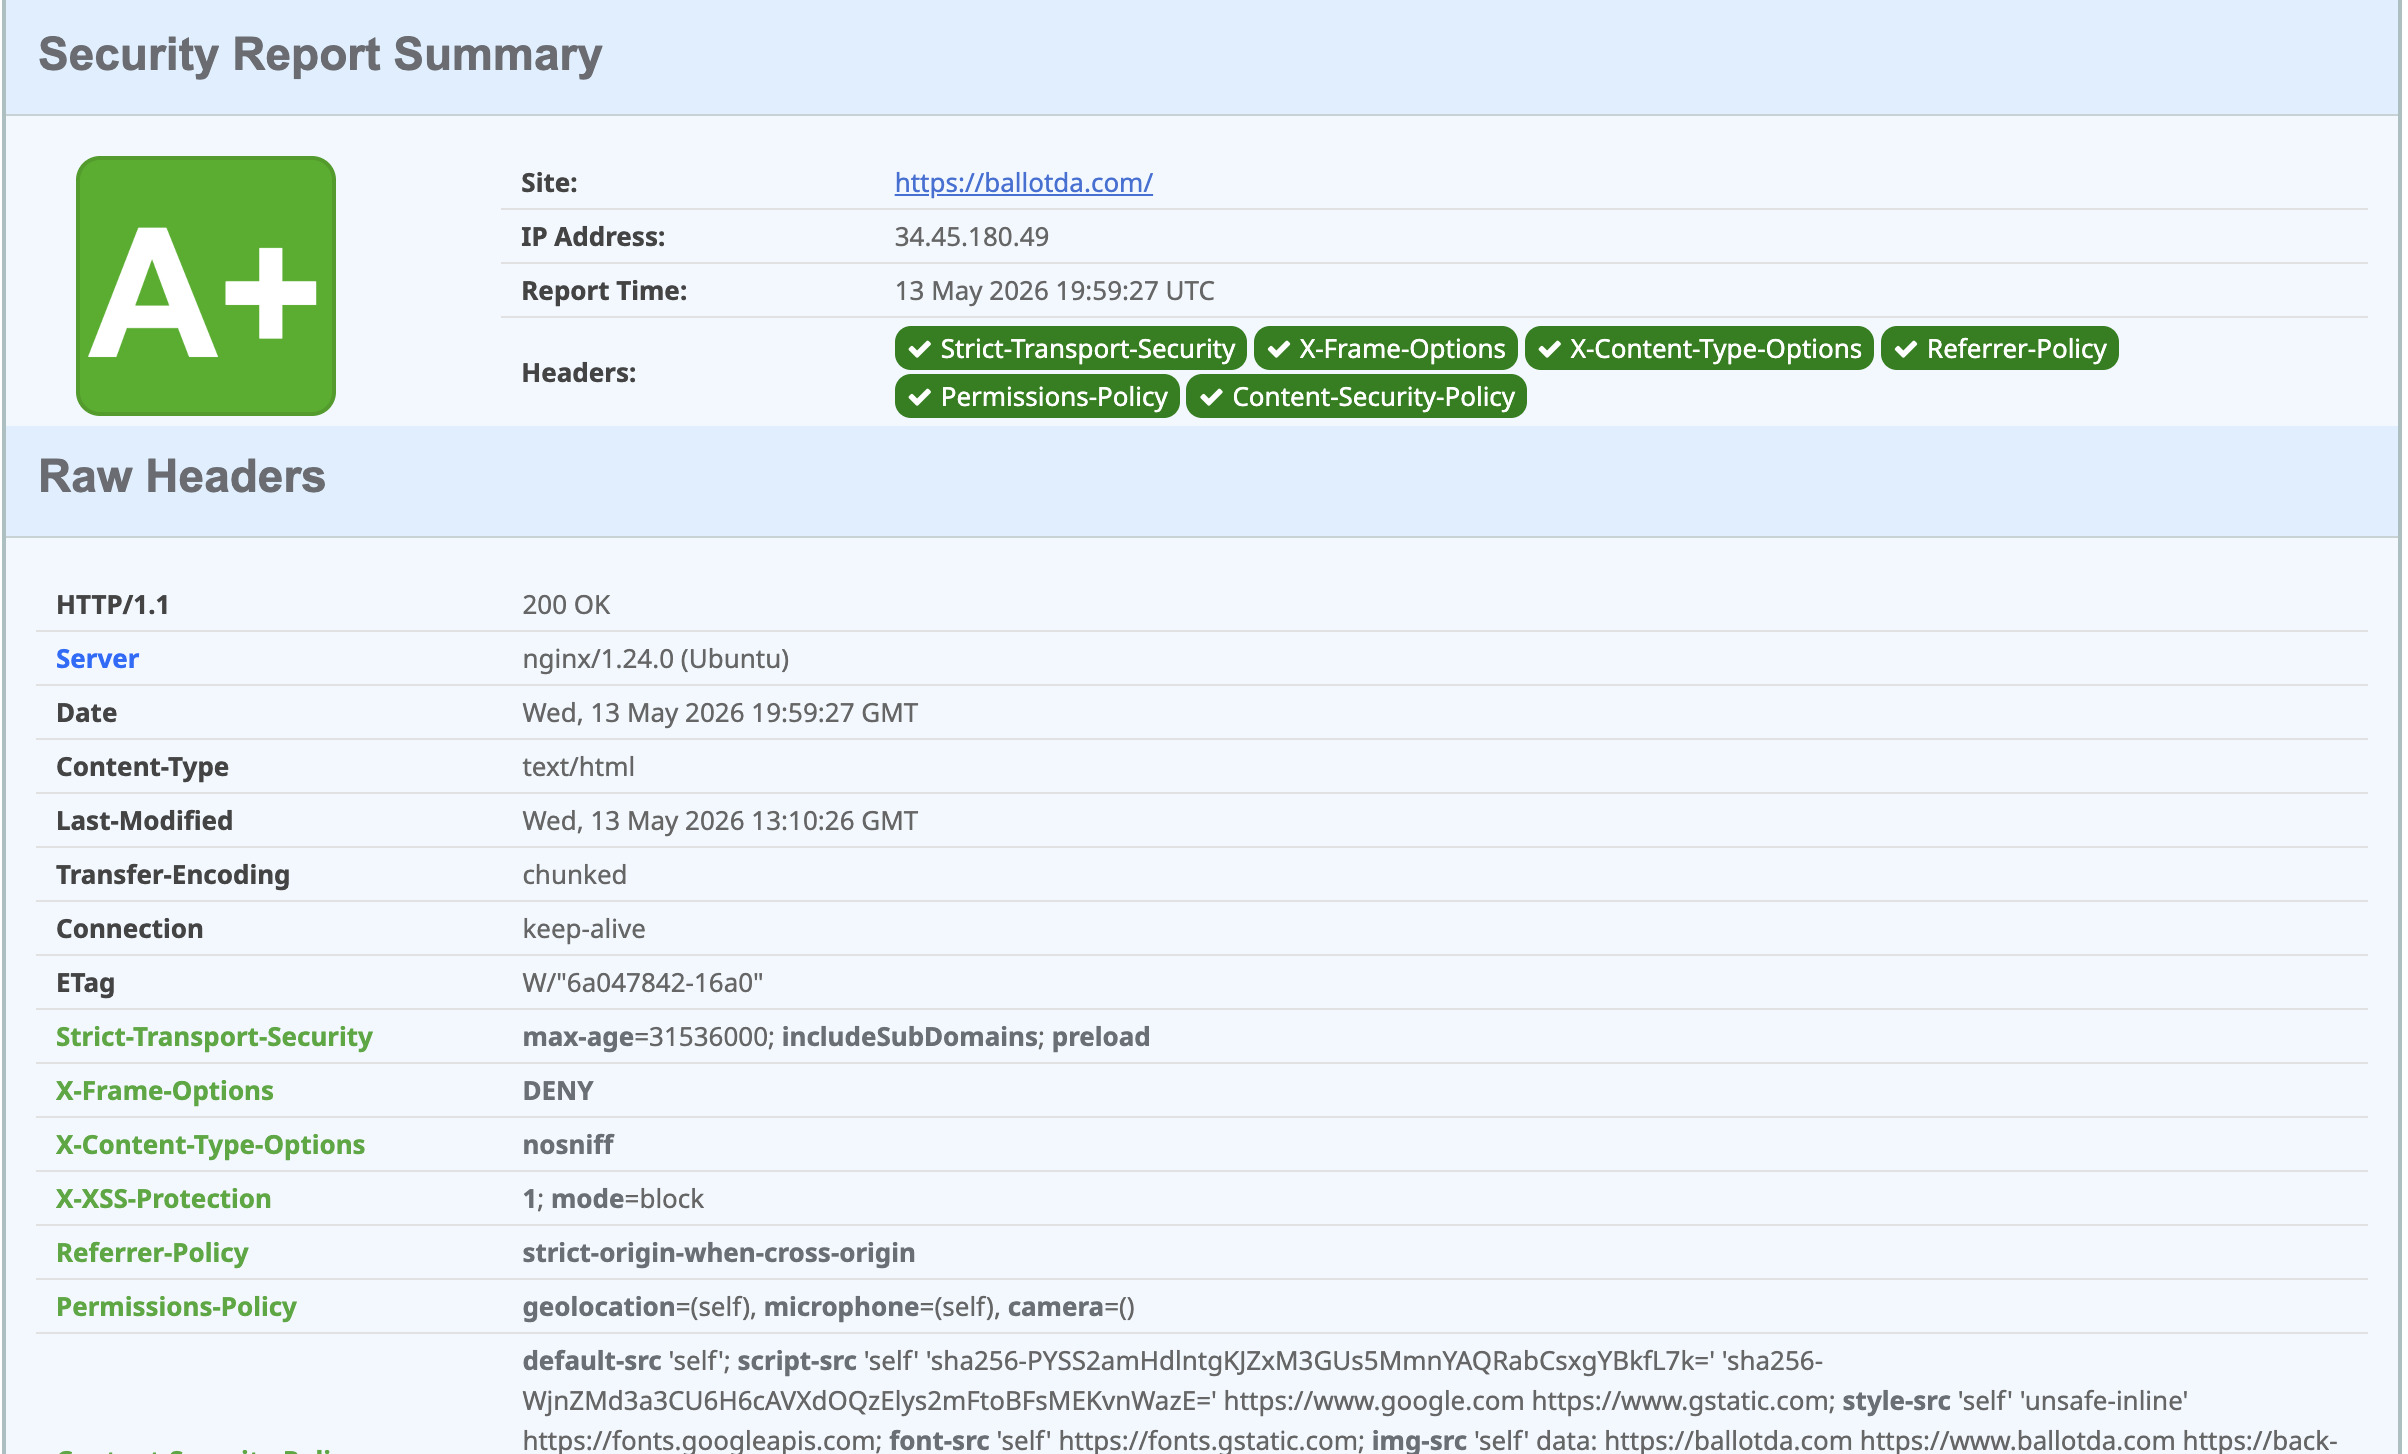Click the Referrer-Policy header badge
The width and height of the screenshot is (2408, 1454).
pos(1999,349)
